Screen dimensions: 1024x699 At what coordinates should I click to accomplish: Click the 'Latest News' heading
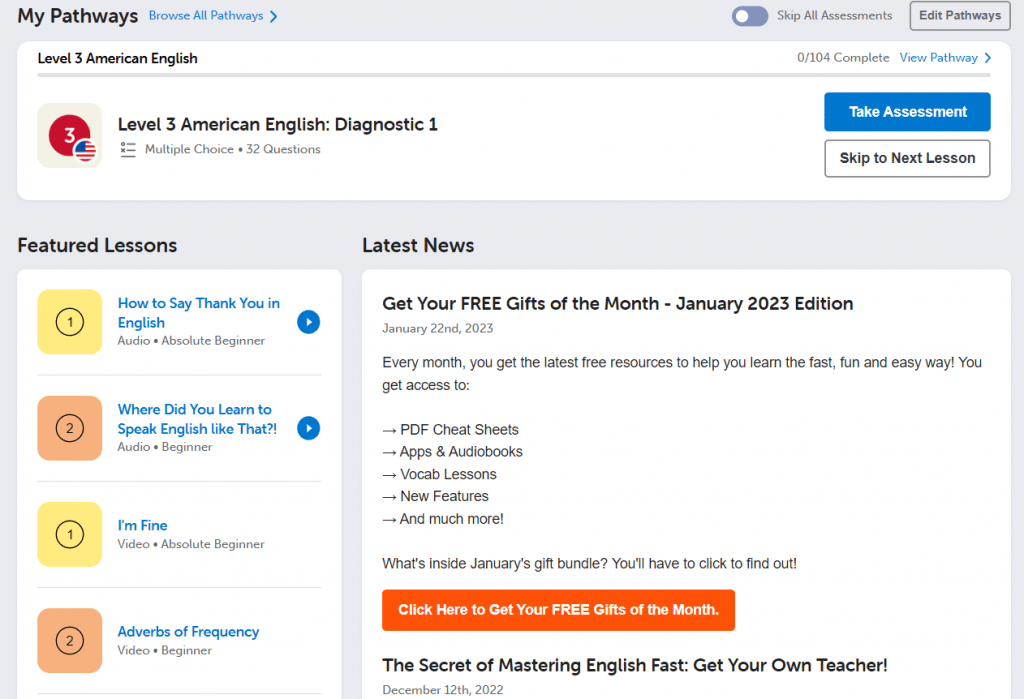tap(419, 245)
